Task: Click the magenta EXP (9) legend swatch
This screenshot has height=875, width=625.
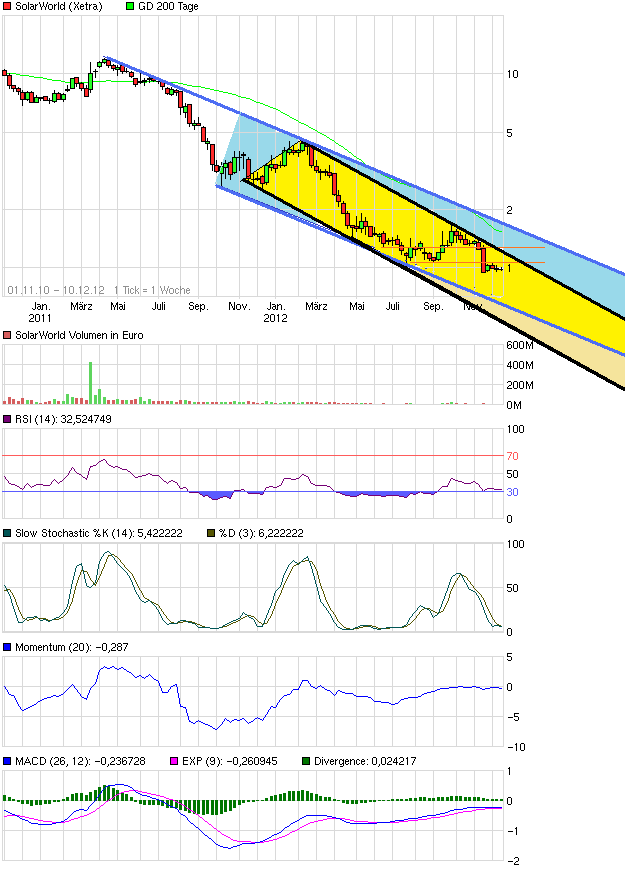Action: 174,761
